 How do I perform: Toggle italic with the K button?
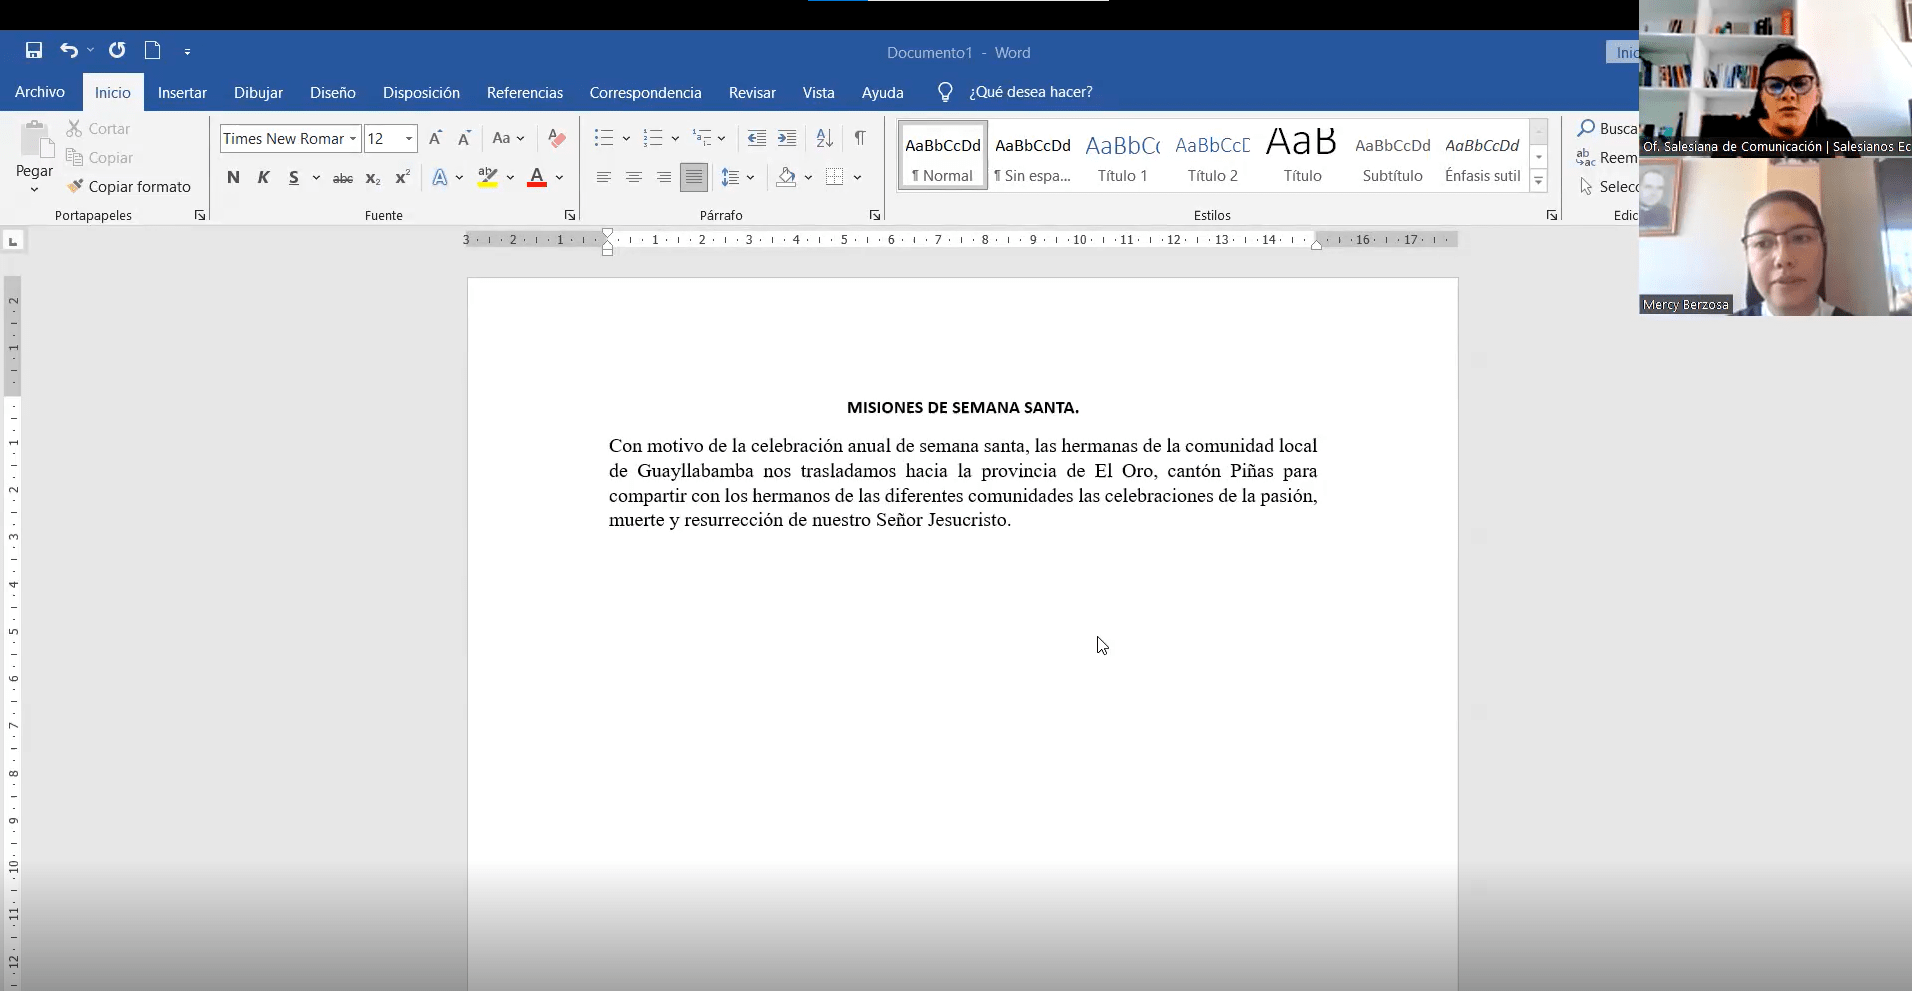click(x=263, y=177)
